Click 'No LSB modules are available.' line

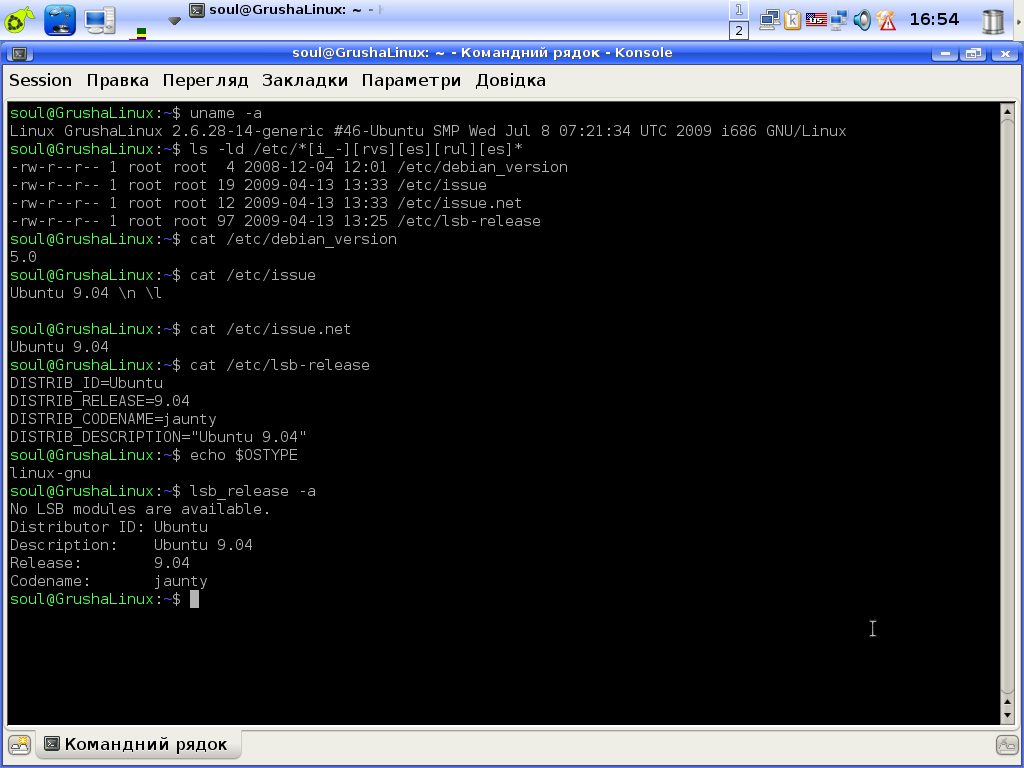(140, 509)
